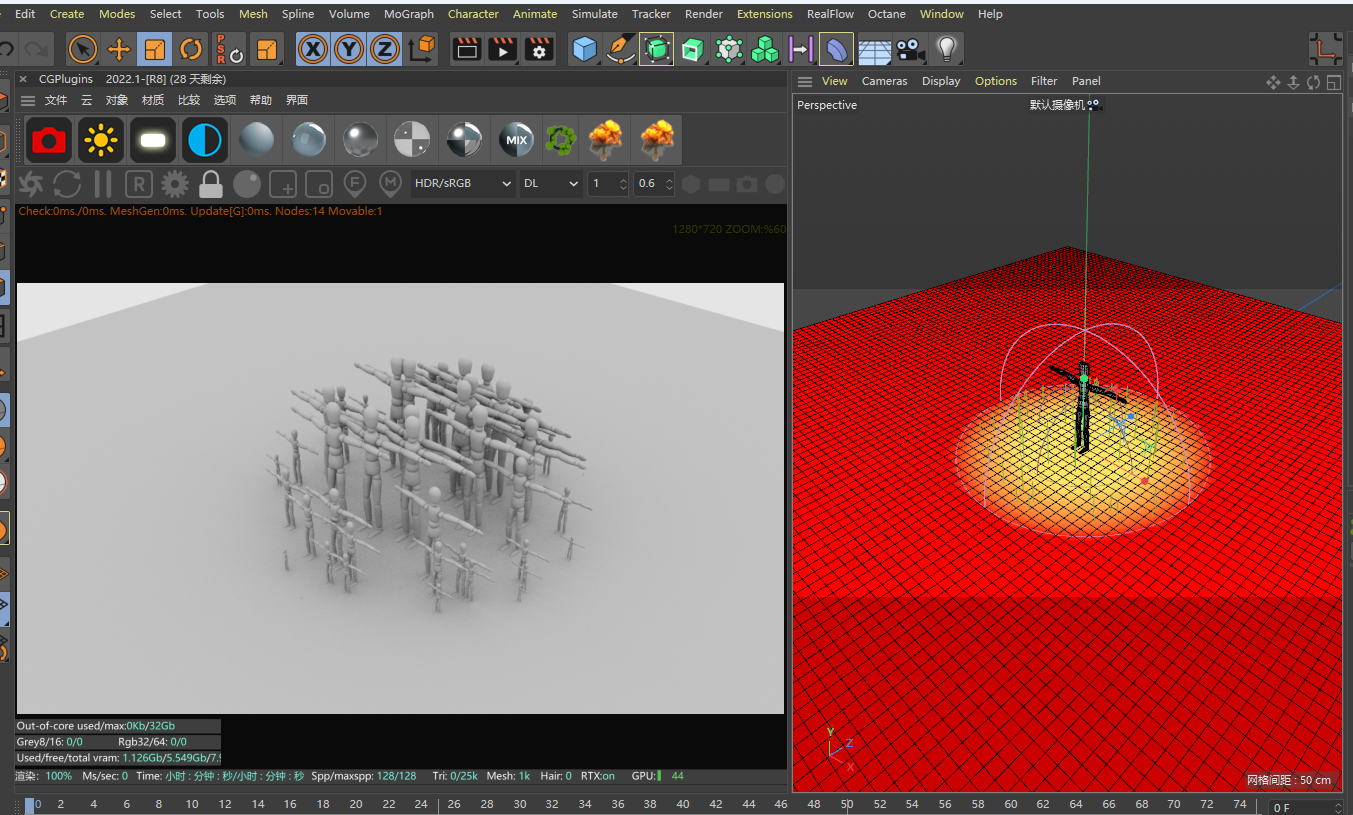Open the DL render mode dropdown

(551, 184)
